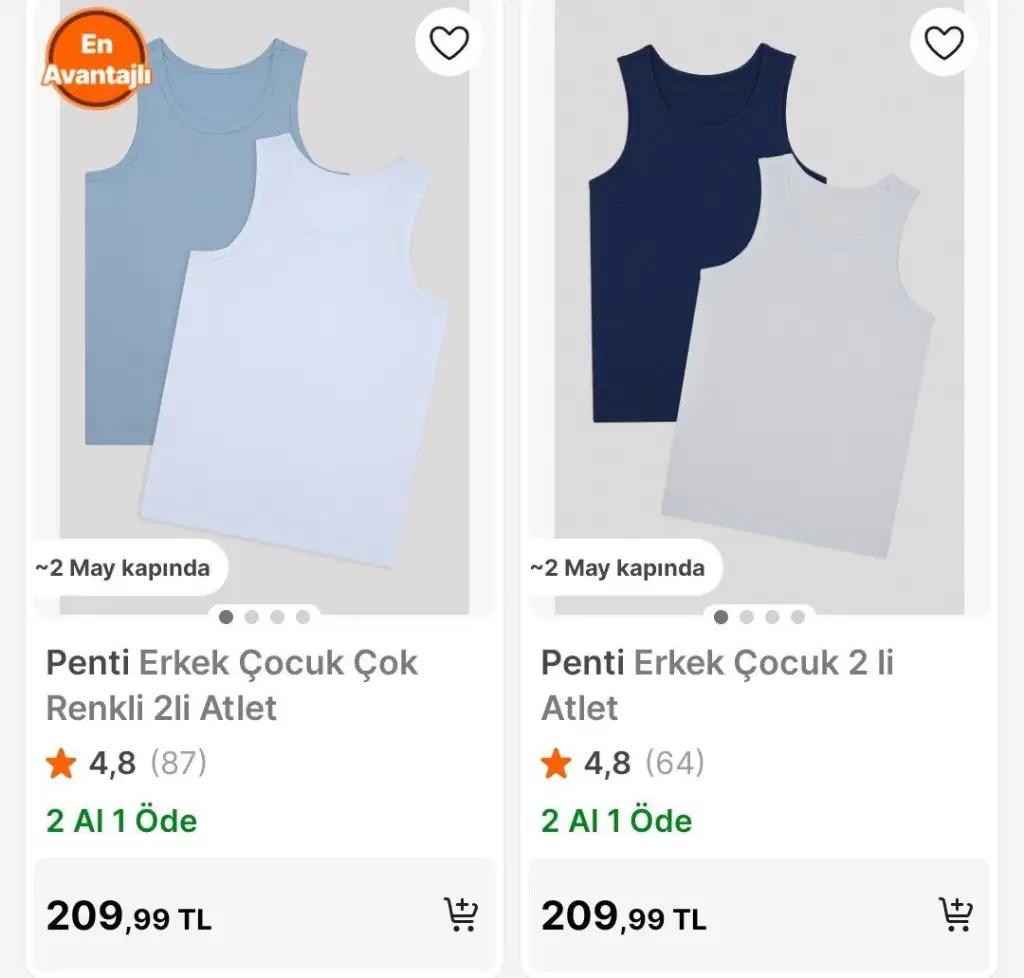Image resolution: width=1024 pixels, height=978 pixels.
Task: Add the 2li Atlet product to cart
Action: click(460, 914)
